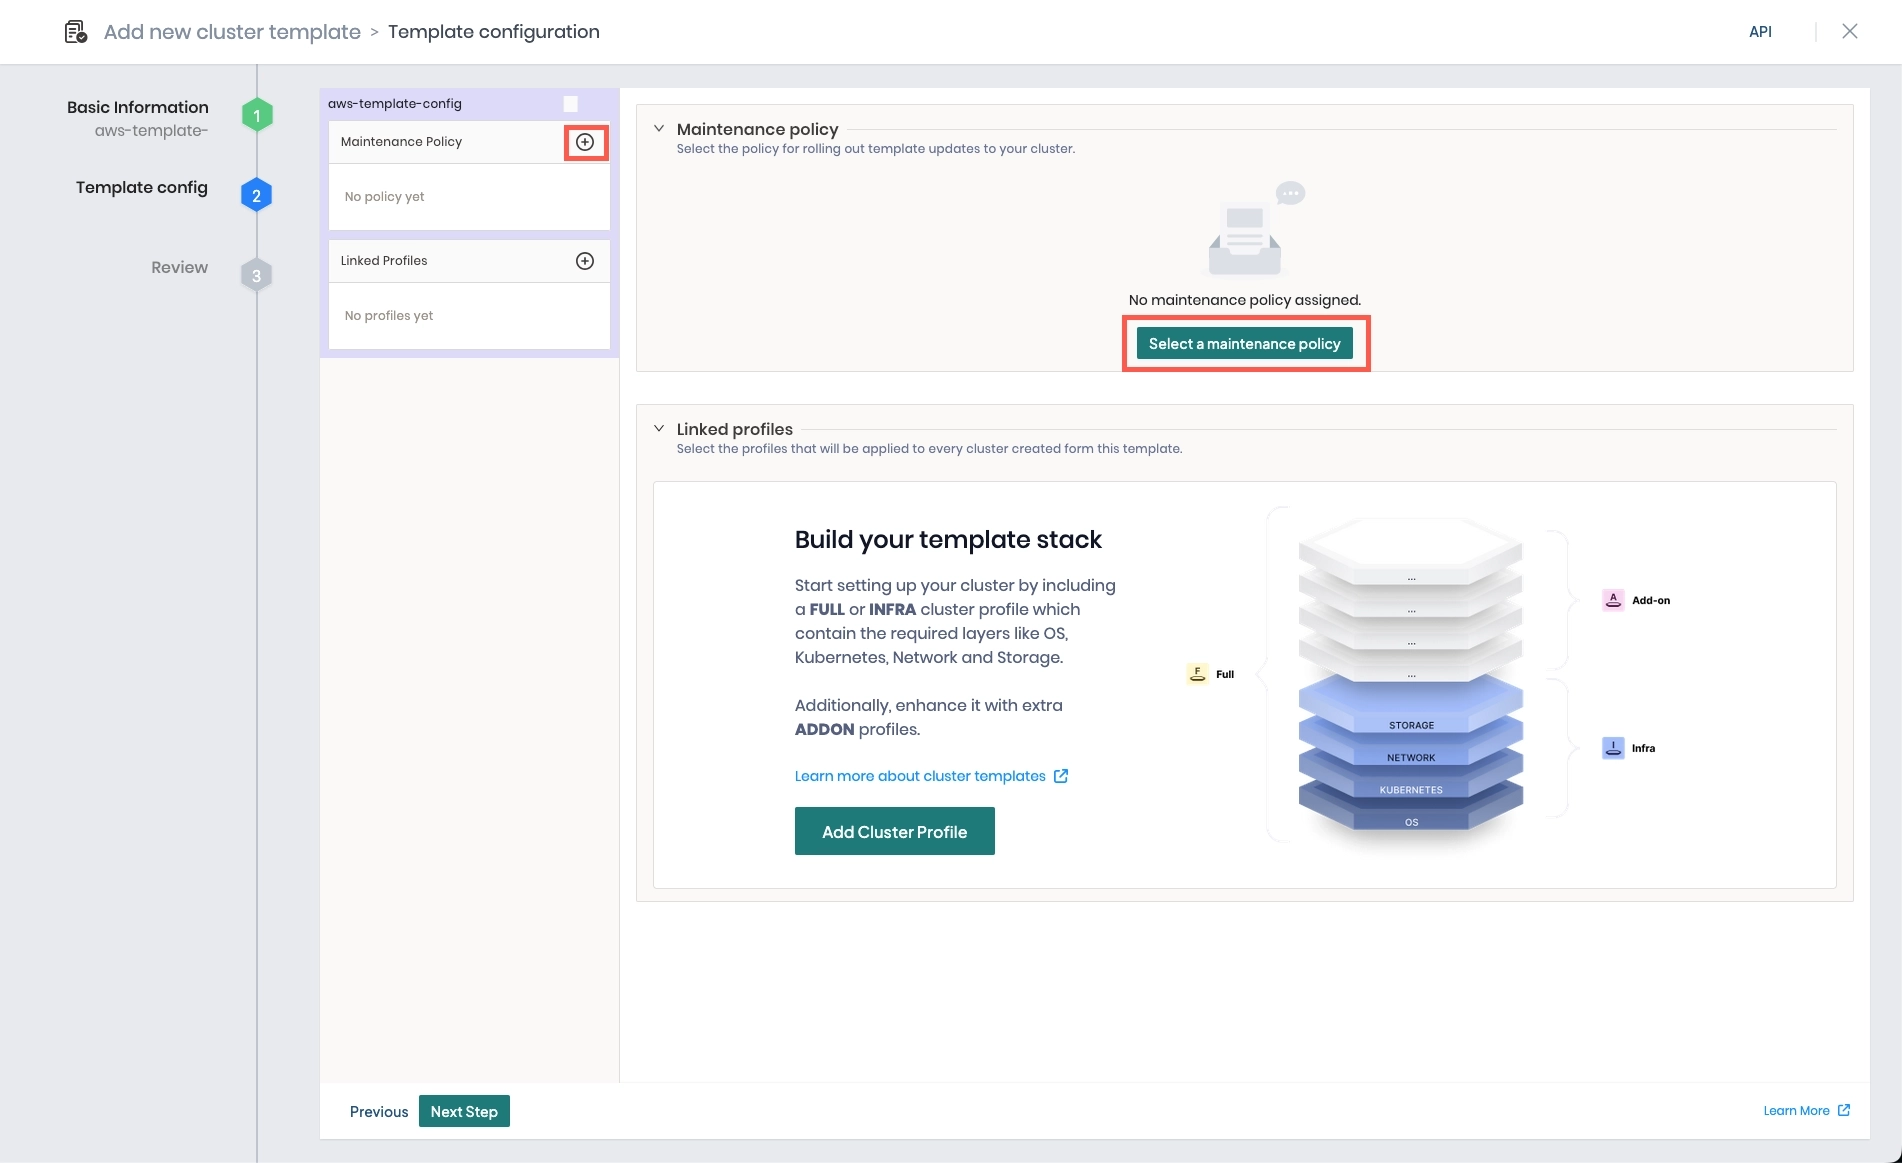1902x1163 pixels.
Task: Click the plus icon next to Maintenance Policy
Action: tap(585, 142)
